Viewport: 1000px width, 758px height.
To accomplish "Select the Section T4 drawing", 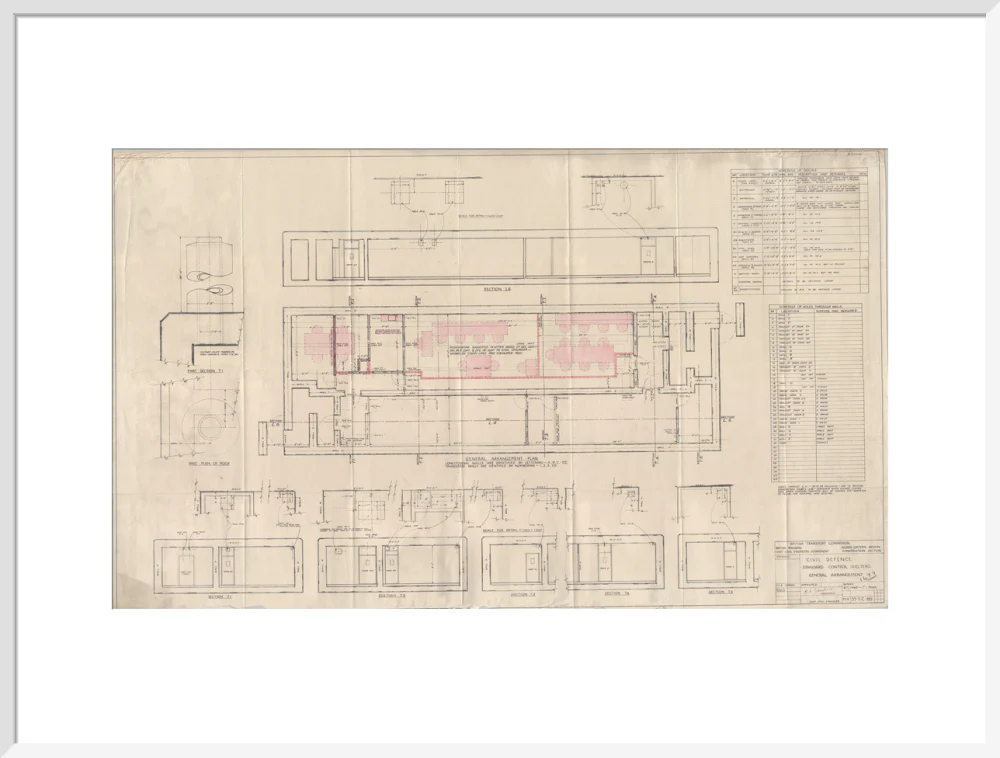I will [x=615, y=562].
